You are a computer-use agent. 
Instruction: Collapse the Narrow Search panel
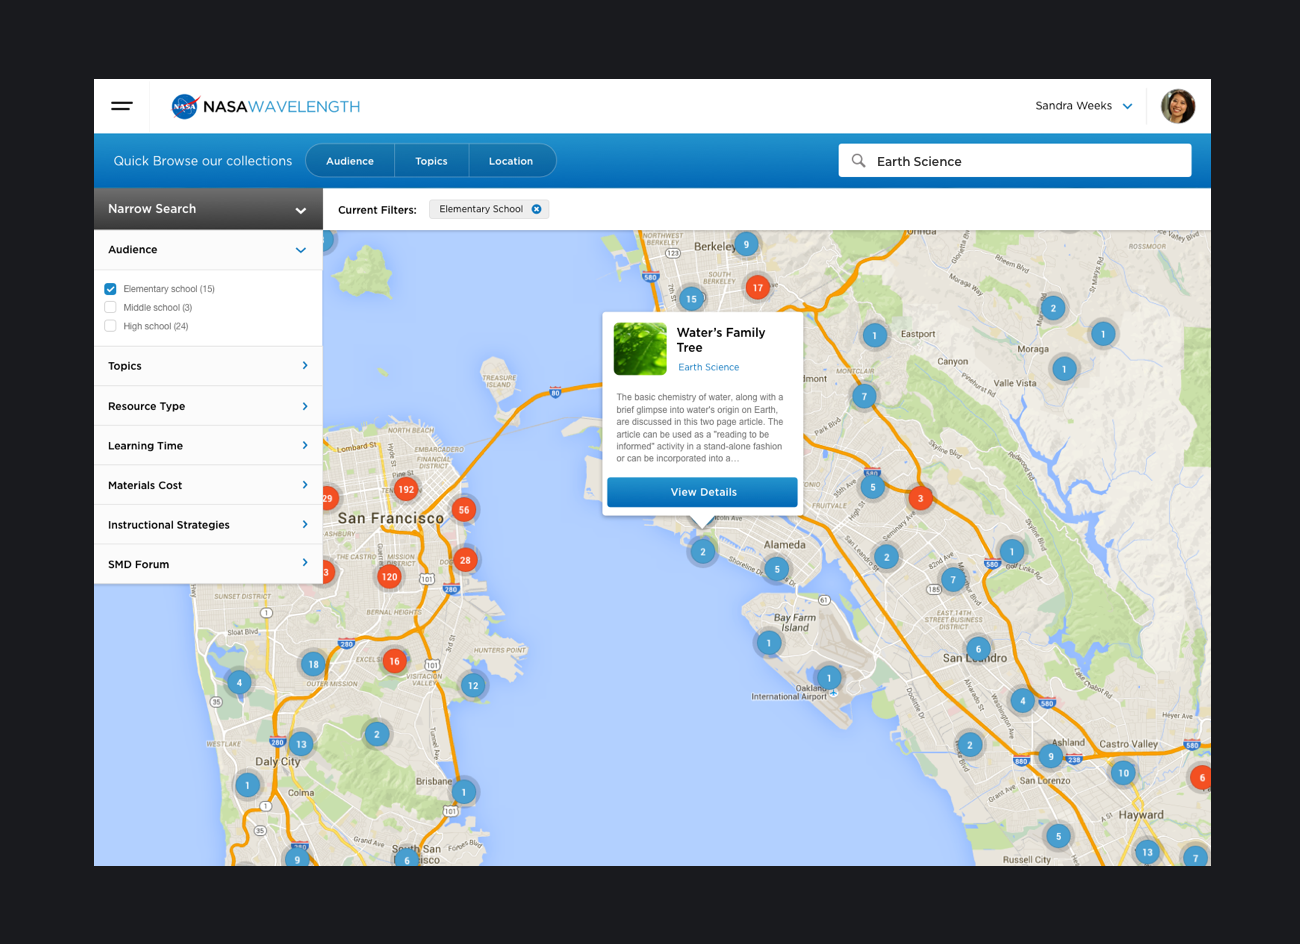point(300,210)
